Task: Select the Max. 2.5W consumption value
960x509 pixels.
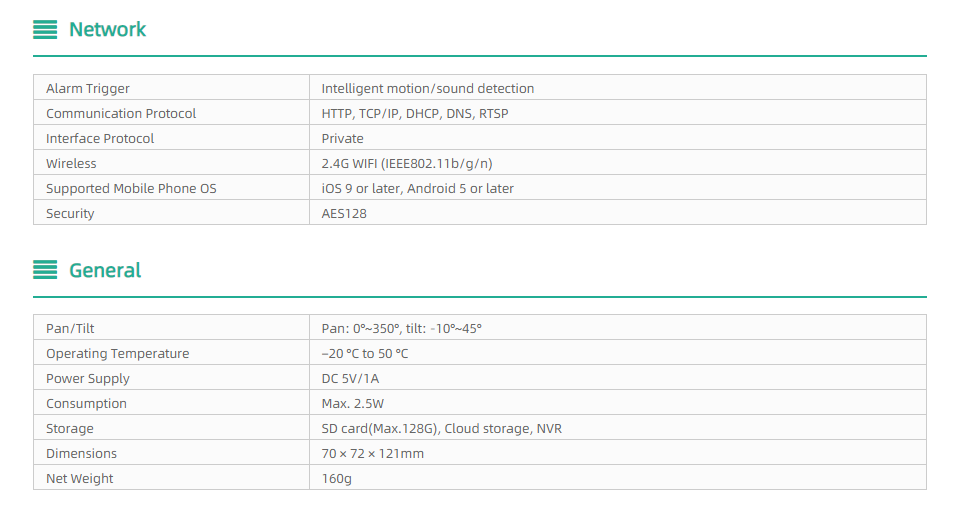Action: 353,404
